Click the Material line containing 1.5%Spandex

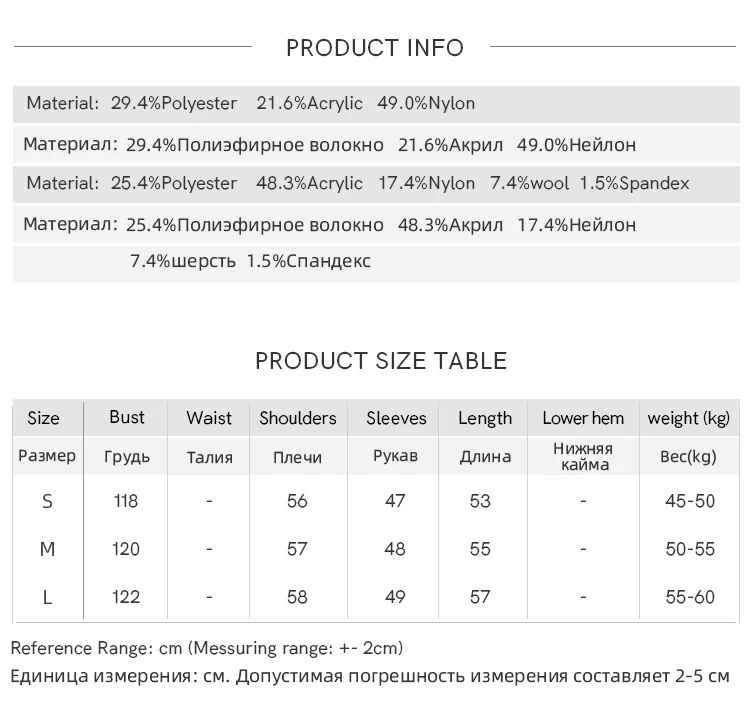point(358,183)
